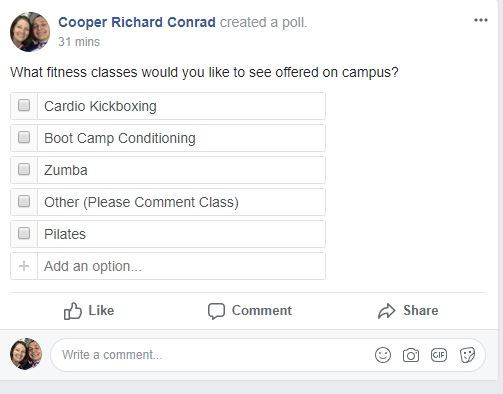Click the thumbs-up Like icon
503x394 pixels.
tap(73, 311)
